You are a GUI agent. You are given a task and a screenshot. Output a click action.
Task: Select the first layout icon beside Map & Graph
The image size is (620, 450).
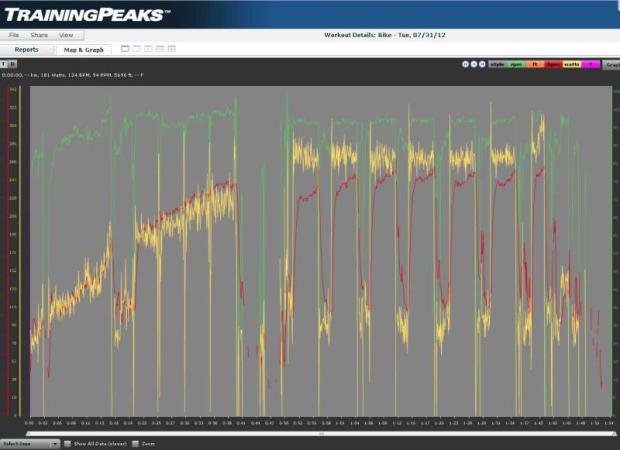[125, 48]
